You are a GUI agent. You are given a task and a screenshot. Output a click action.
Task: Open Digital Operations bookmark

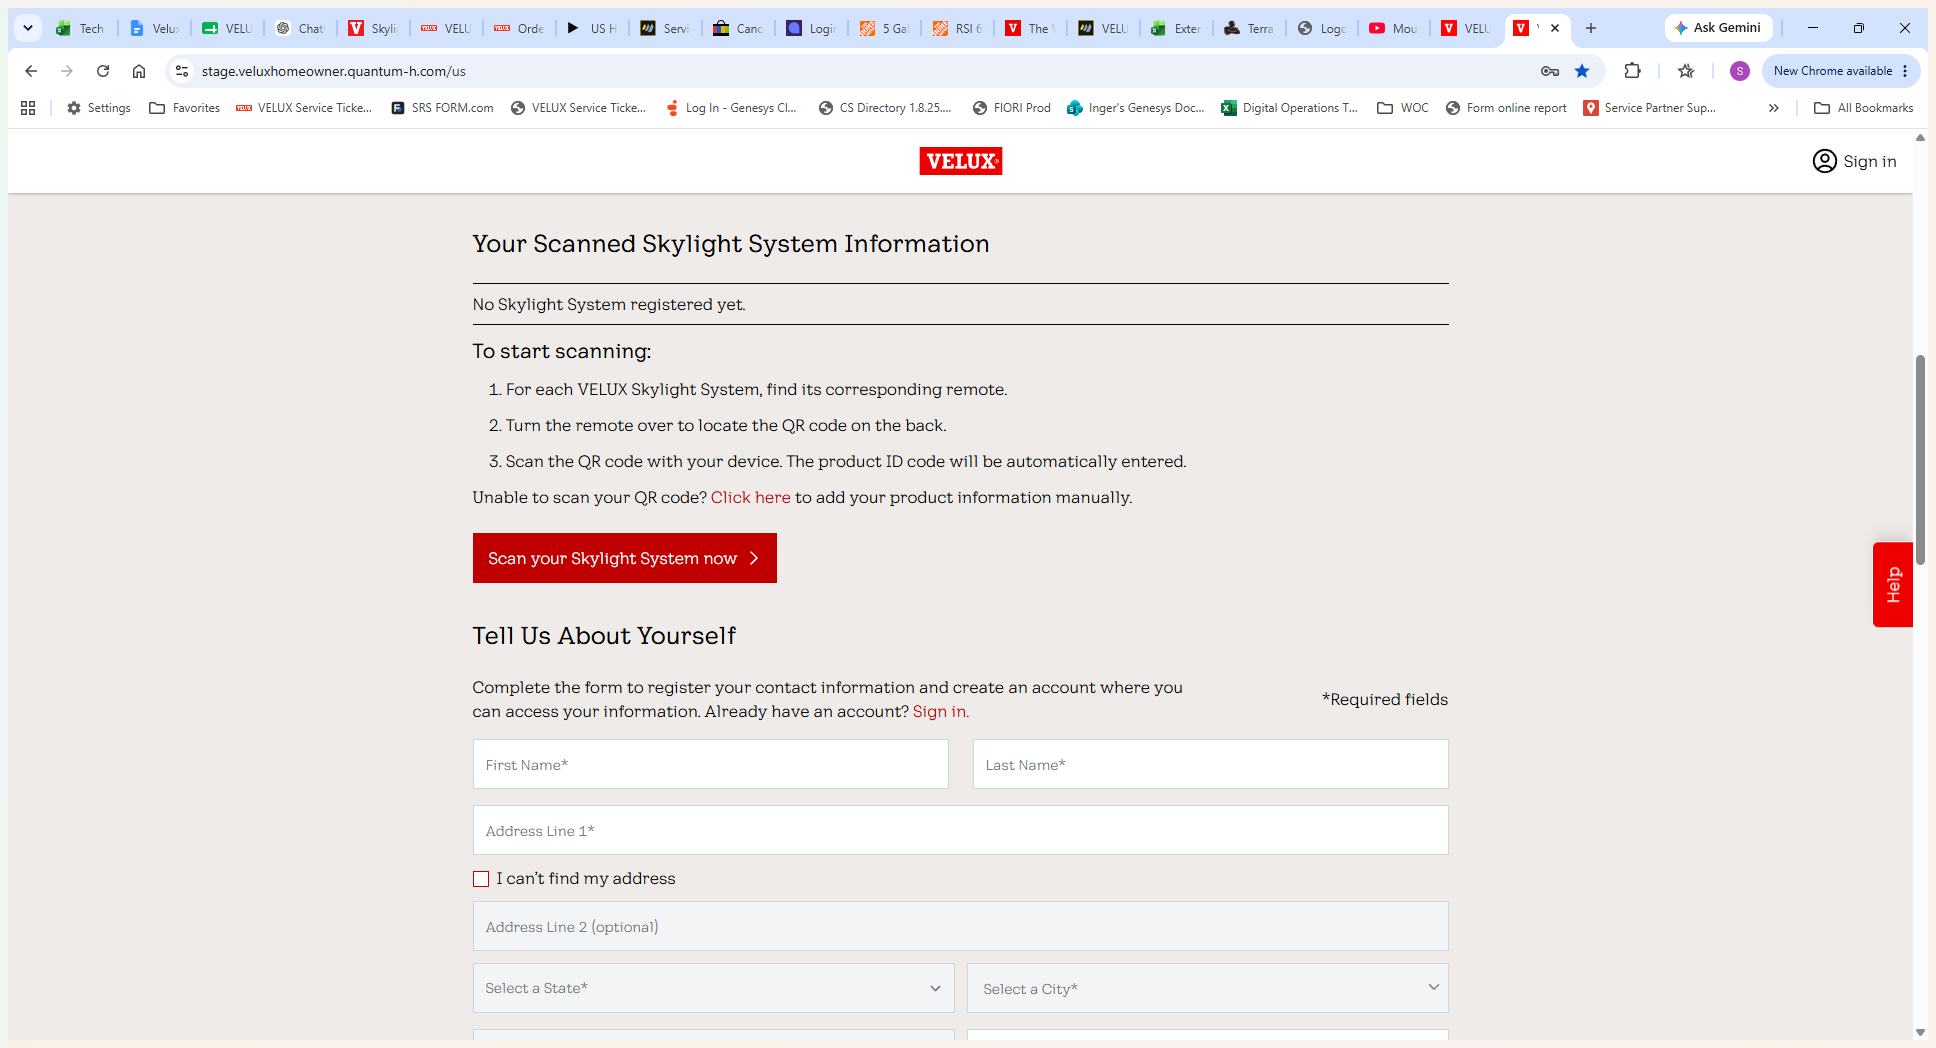(x=1289, y=108)
